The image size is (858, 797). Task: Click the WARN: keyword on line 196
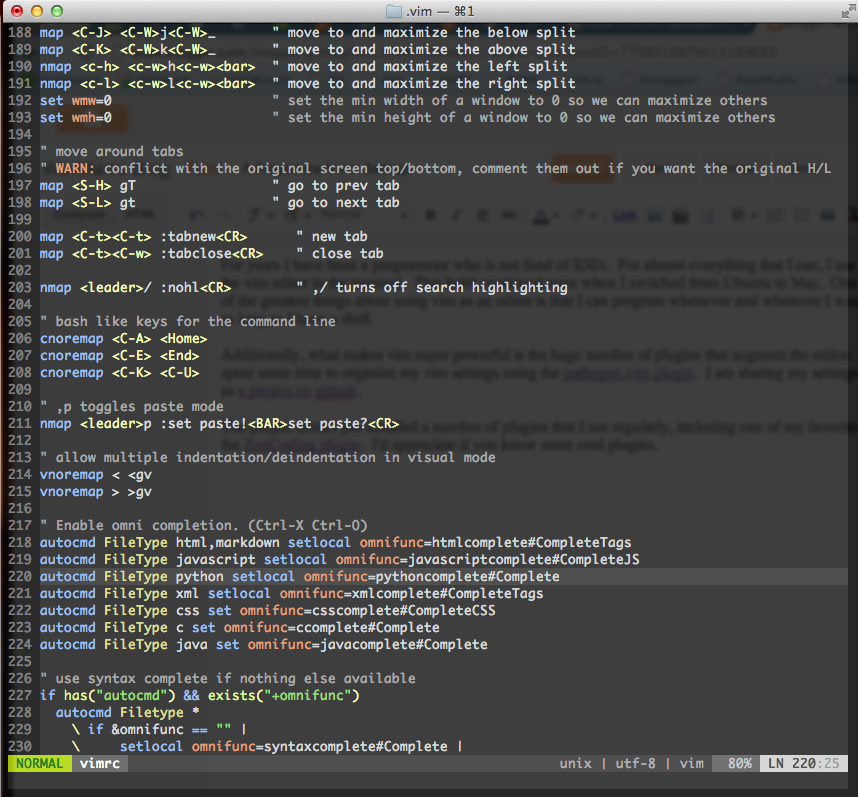(76, 168)
